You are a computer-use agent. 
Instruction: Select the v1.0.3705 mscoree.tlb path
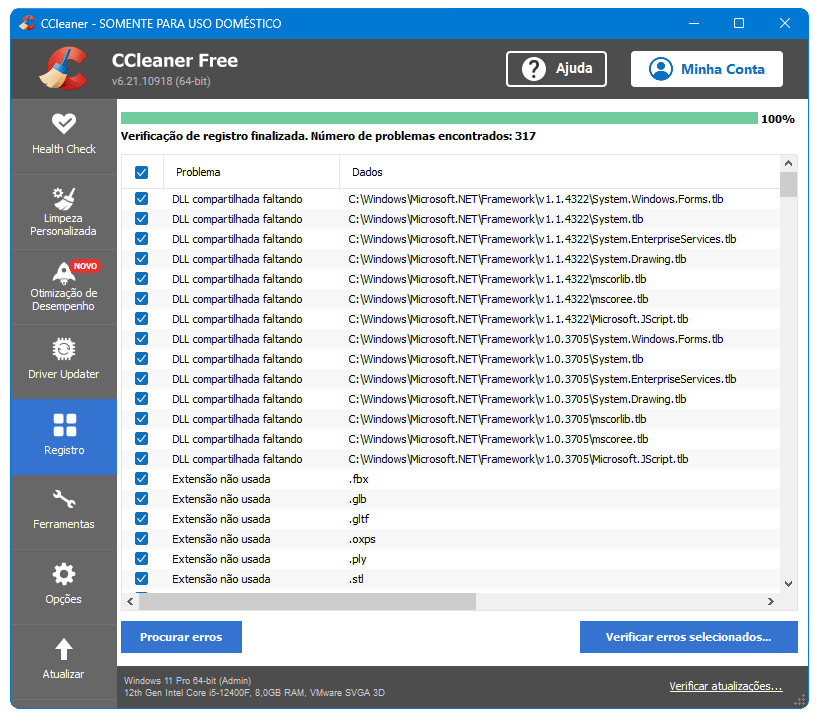click(498, 439)
